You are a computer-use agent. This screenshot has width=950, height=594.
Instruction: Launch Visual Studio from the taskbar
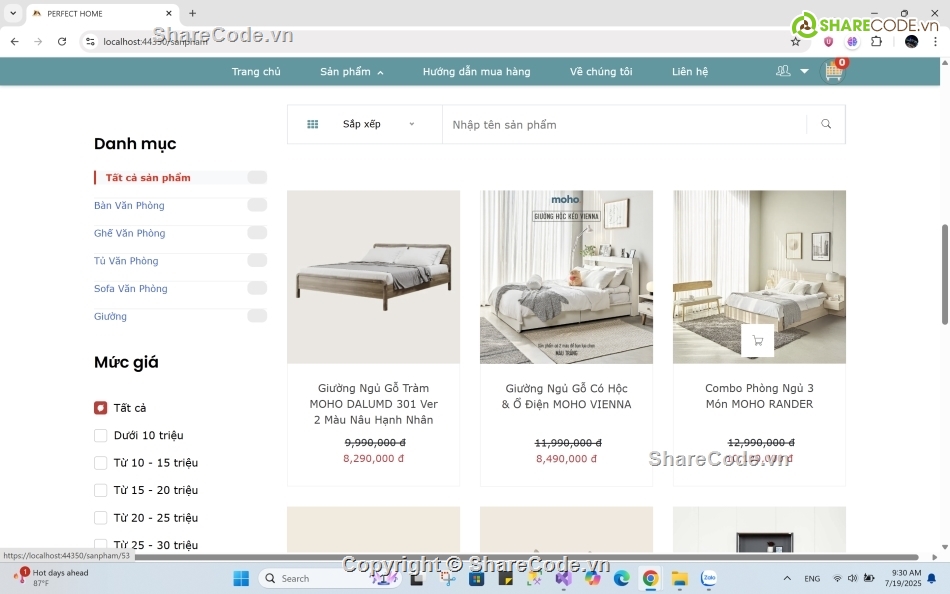[x=563, y=578]
